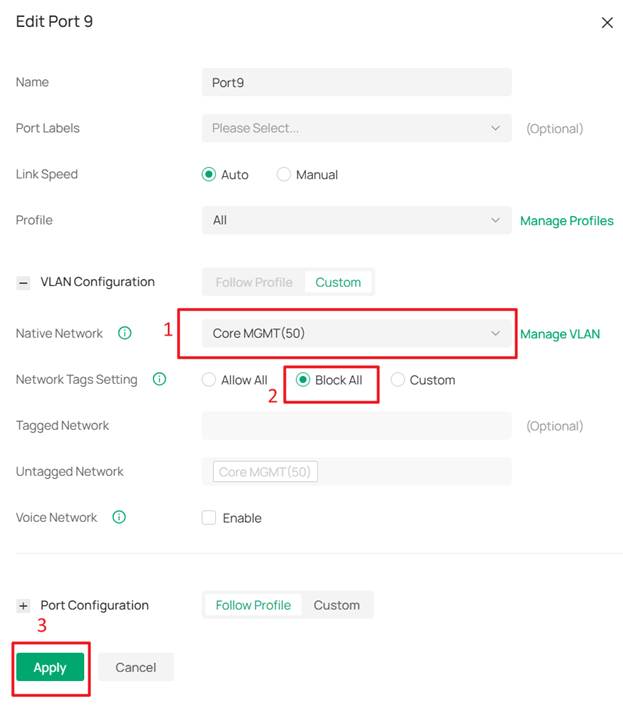The height and width of the screenshot is (720, 623).
Task: Click the Apply button
Action: point(50,667)
